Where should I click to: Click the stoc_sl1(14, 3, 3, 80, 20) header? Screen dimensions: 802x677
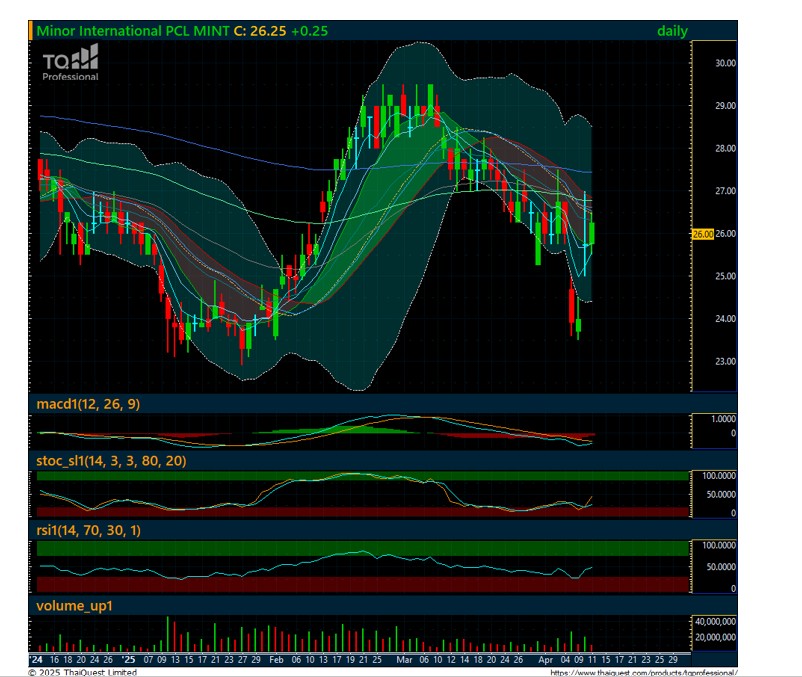pos(111,461)
